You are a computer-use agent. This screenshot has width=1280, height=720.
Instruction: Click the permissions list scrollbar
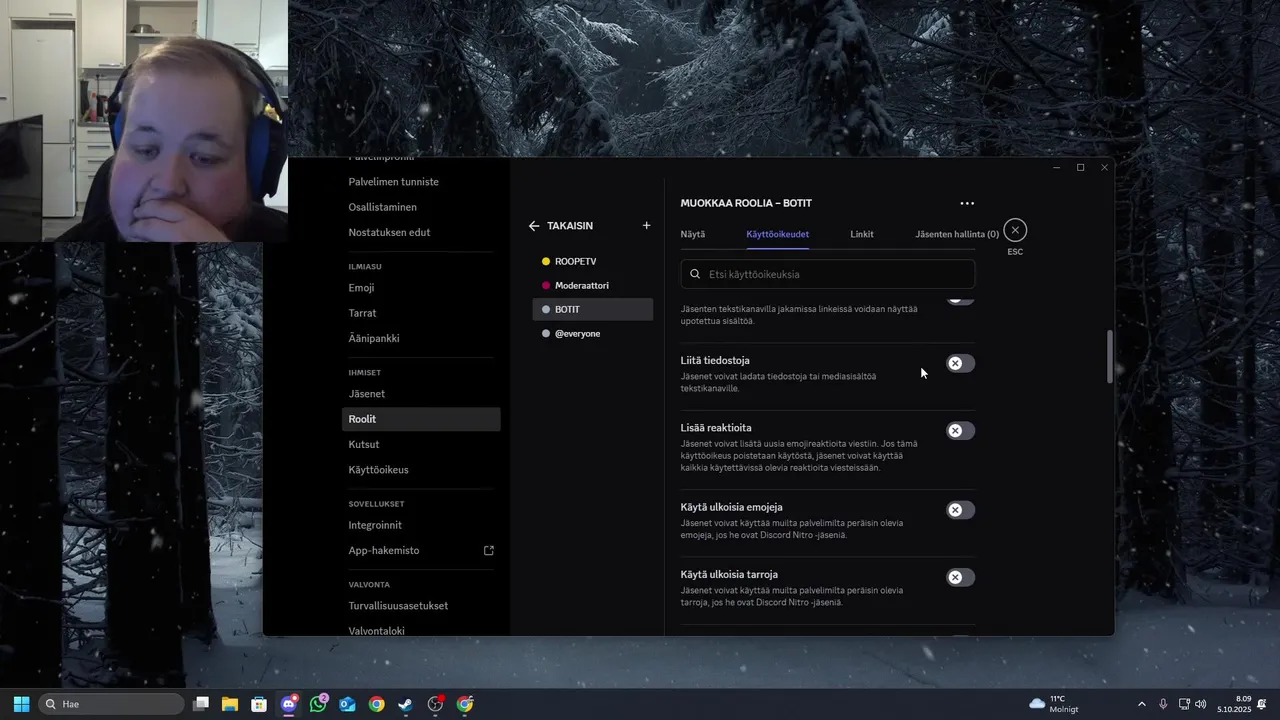point(1109,356)
